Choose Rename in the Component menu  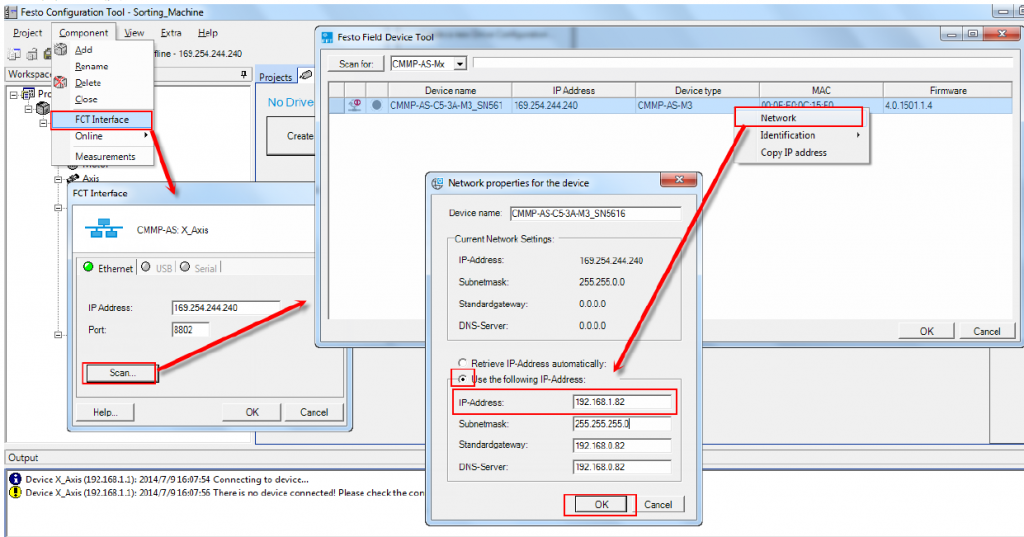coord(91,66)
